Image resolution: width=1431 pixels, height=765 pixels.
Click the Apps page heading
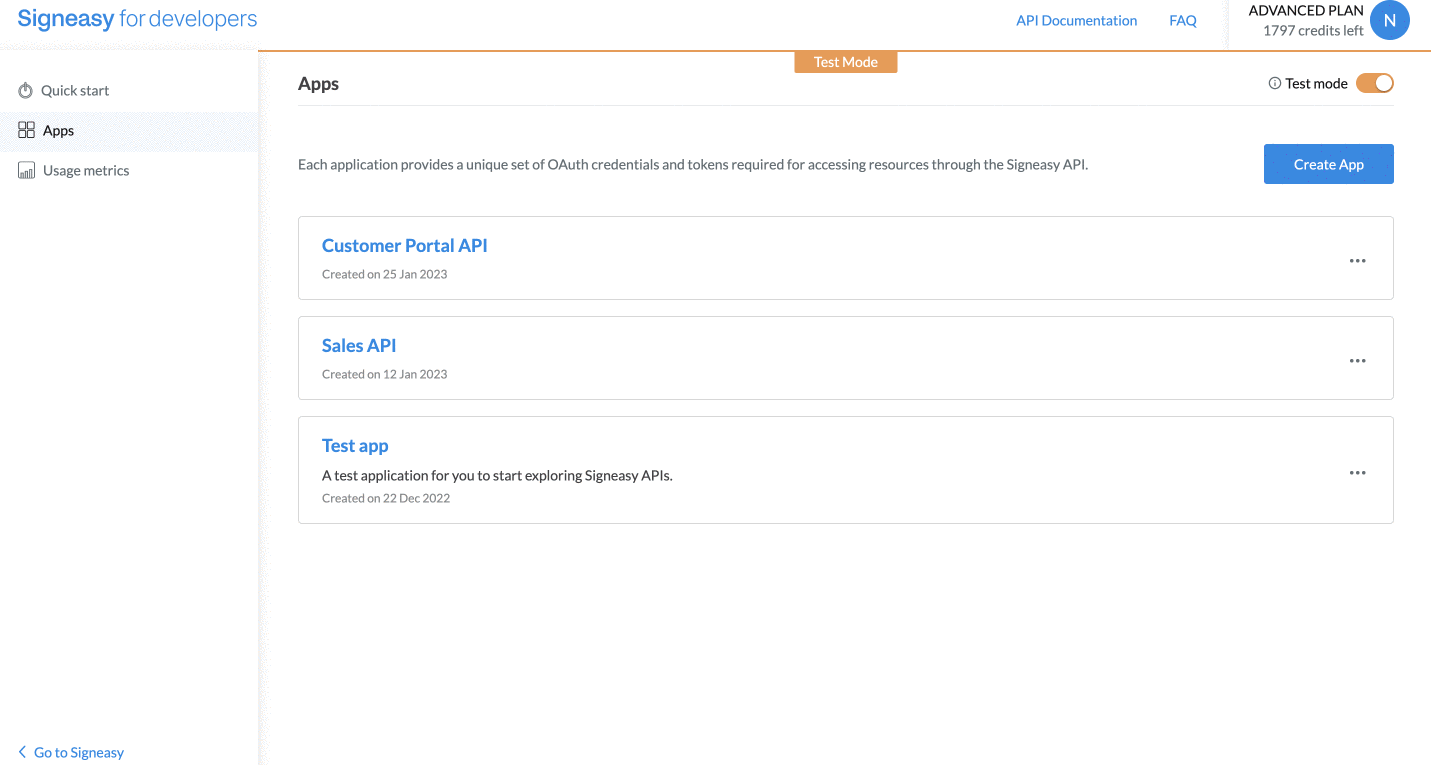tap(318, 84)
